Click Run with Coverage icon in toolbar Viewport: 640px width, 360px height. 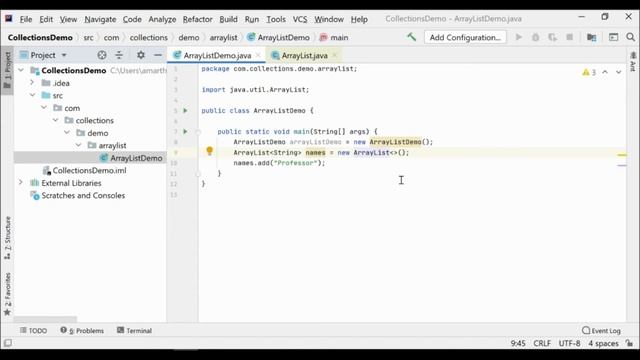pos(552,37)
